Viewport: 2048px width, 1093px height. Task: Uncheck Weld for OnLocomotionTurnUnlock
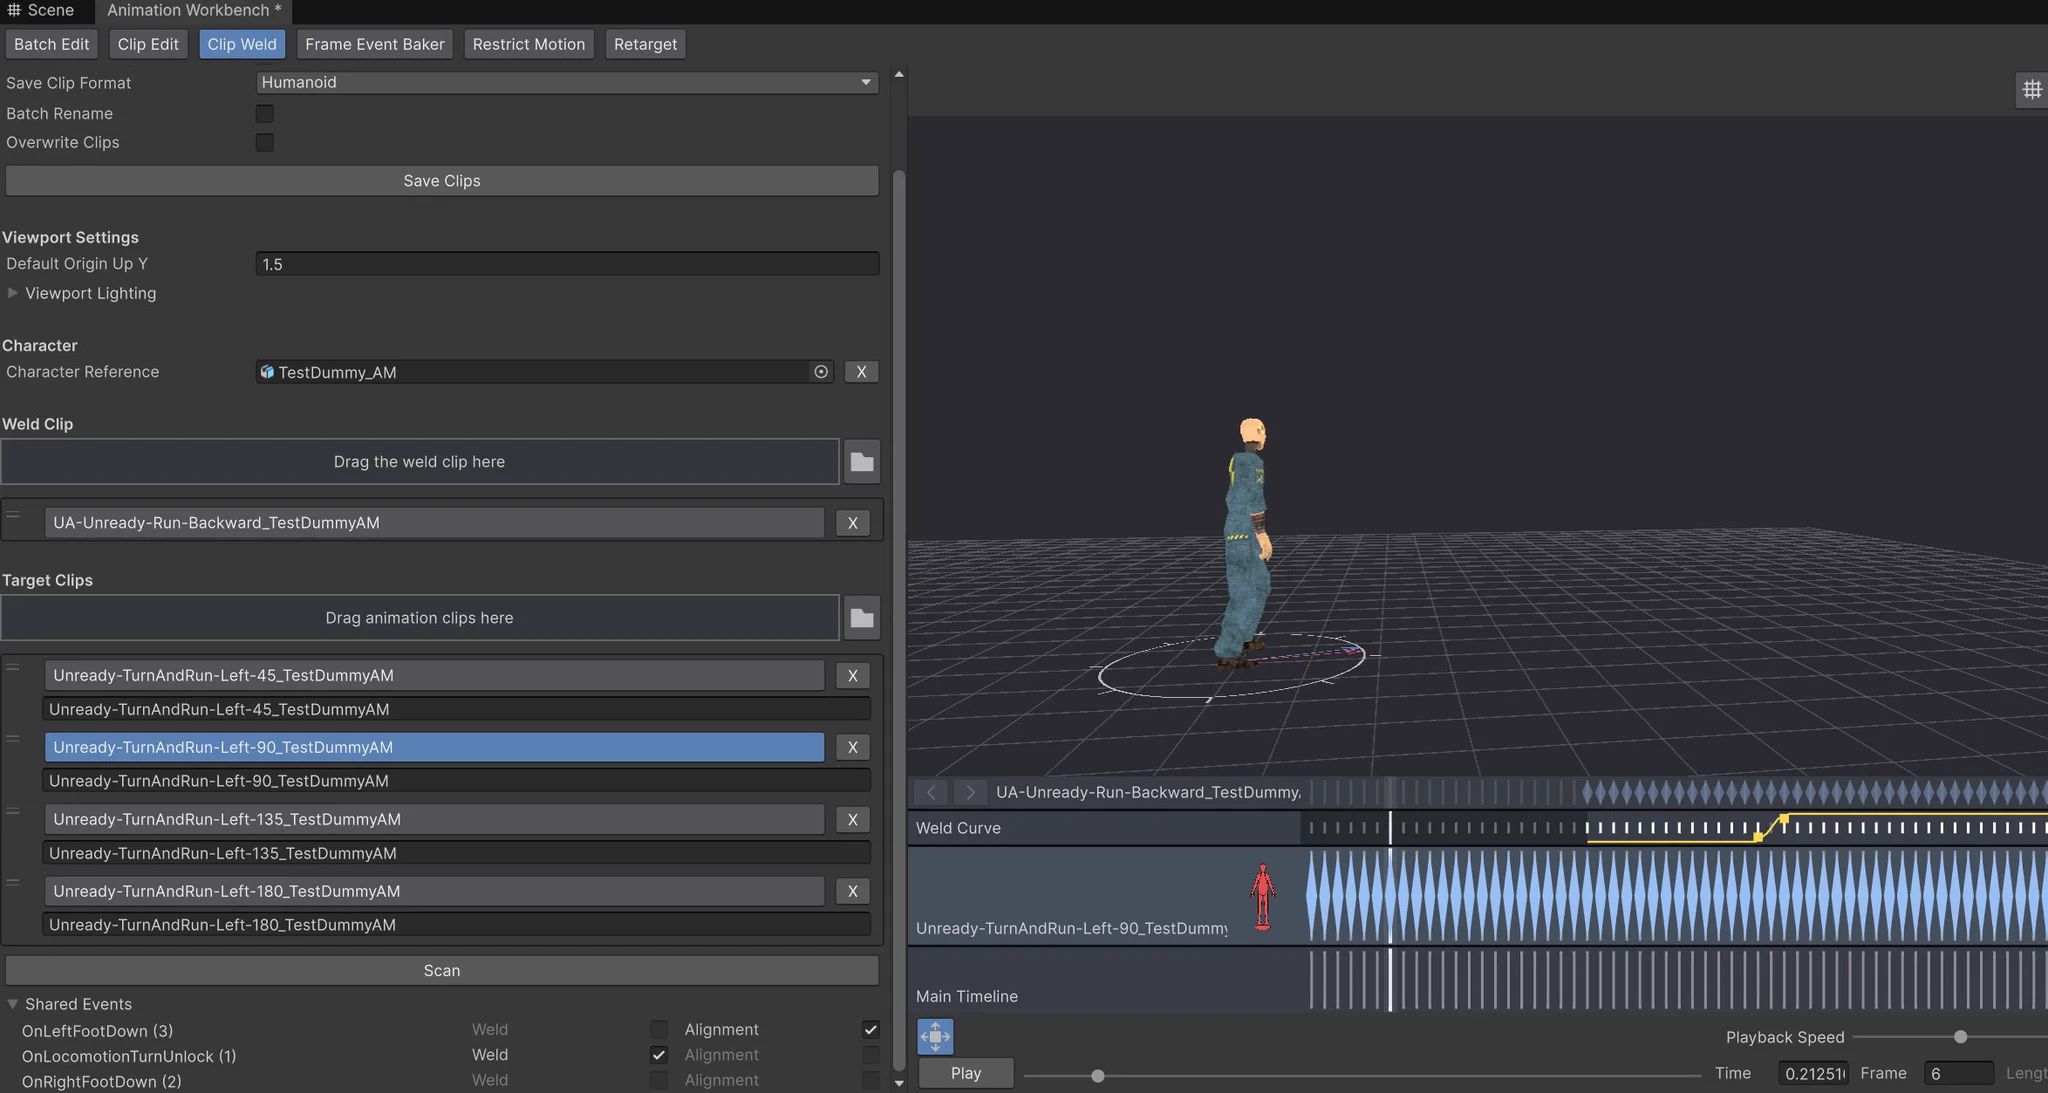coord(658,1055)
